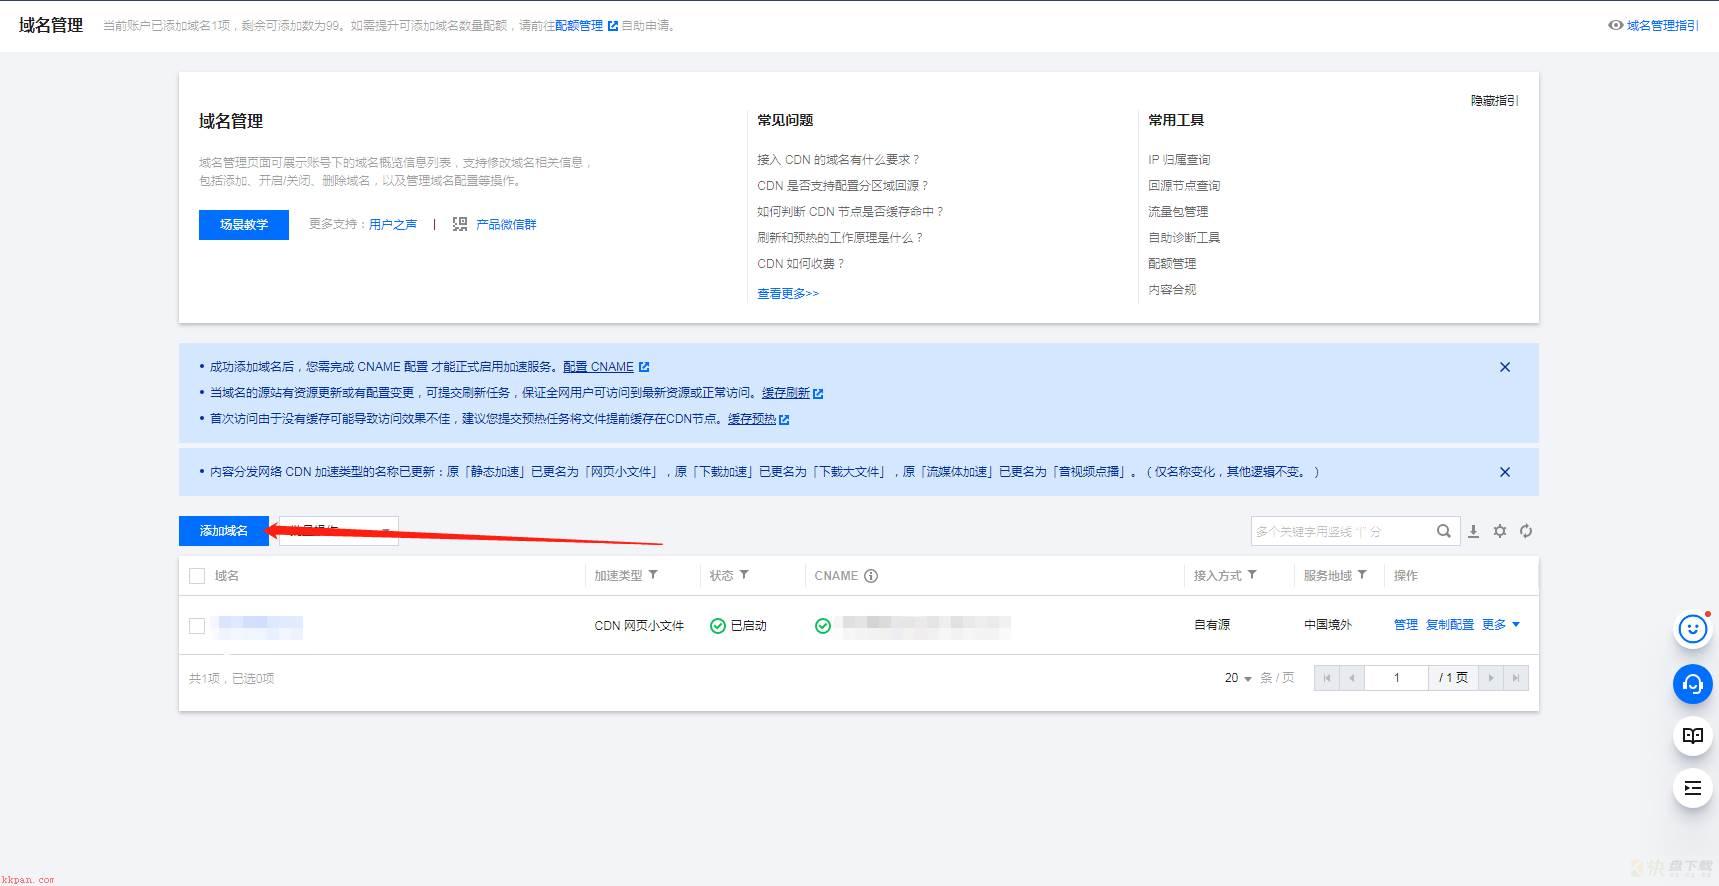Open FAQ 刷新和预热的工作原理是什么
Viewport: 1719px width, 886px height.
click(840, 238)
